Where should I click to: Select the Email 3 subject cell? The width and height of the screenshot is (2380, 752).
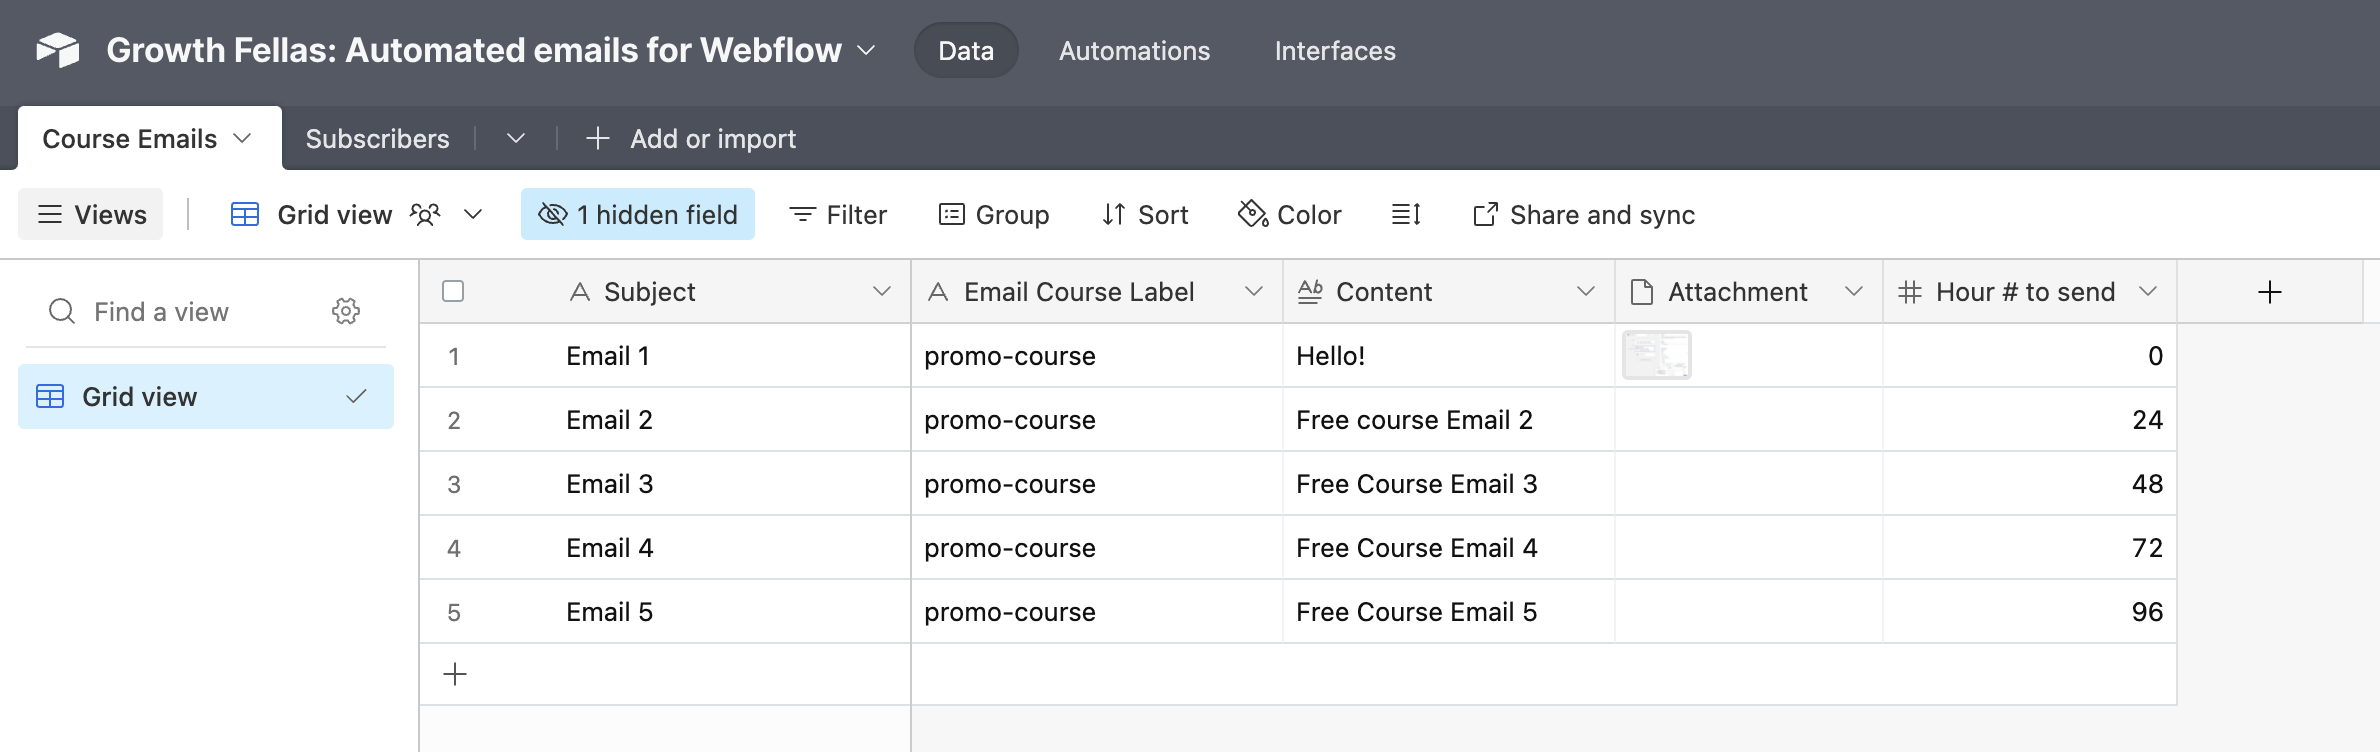665,484
